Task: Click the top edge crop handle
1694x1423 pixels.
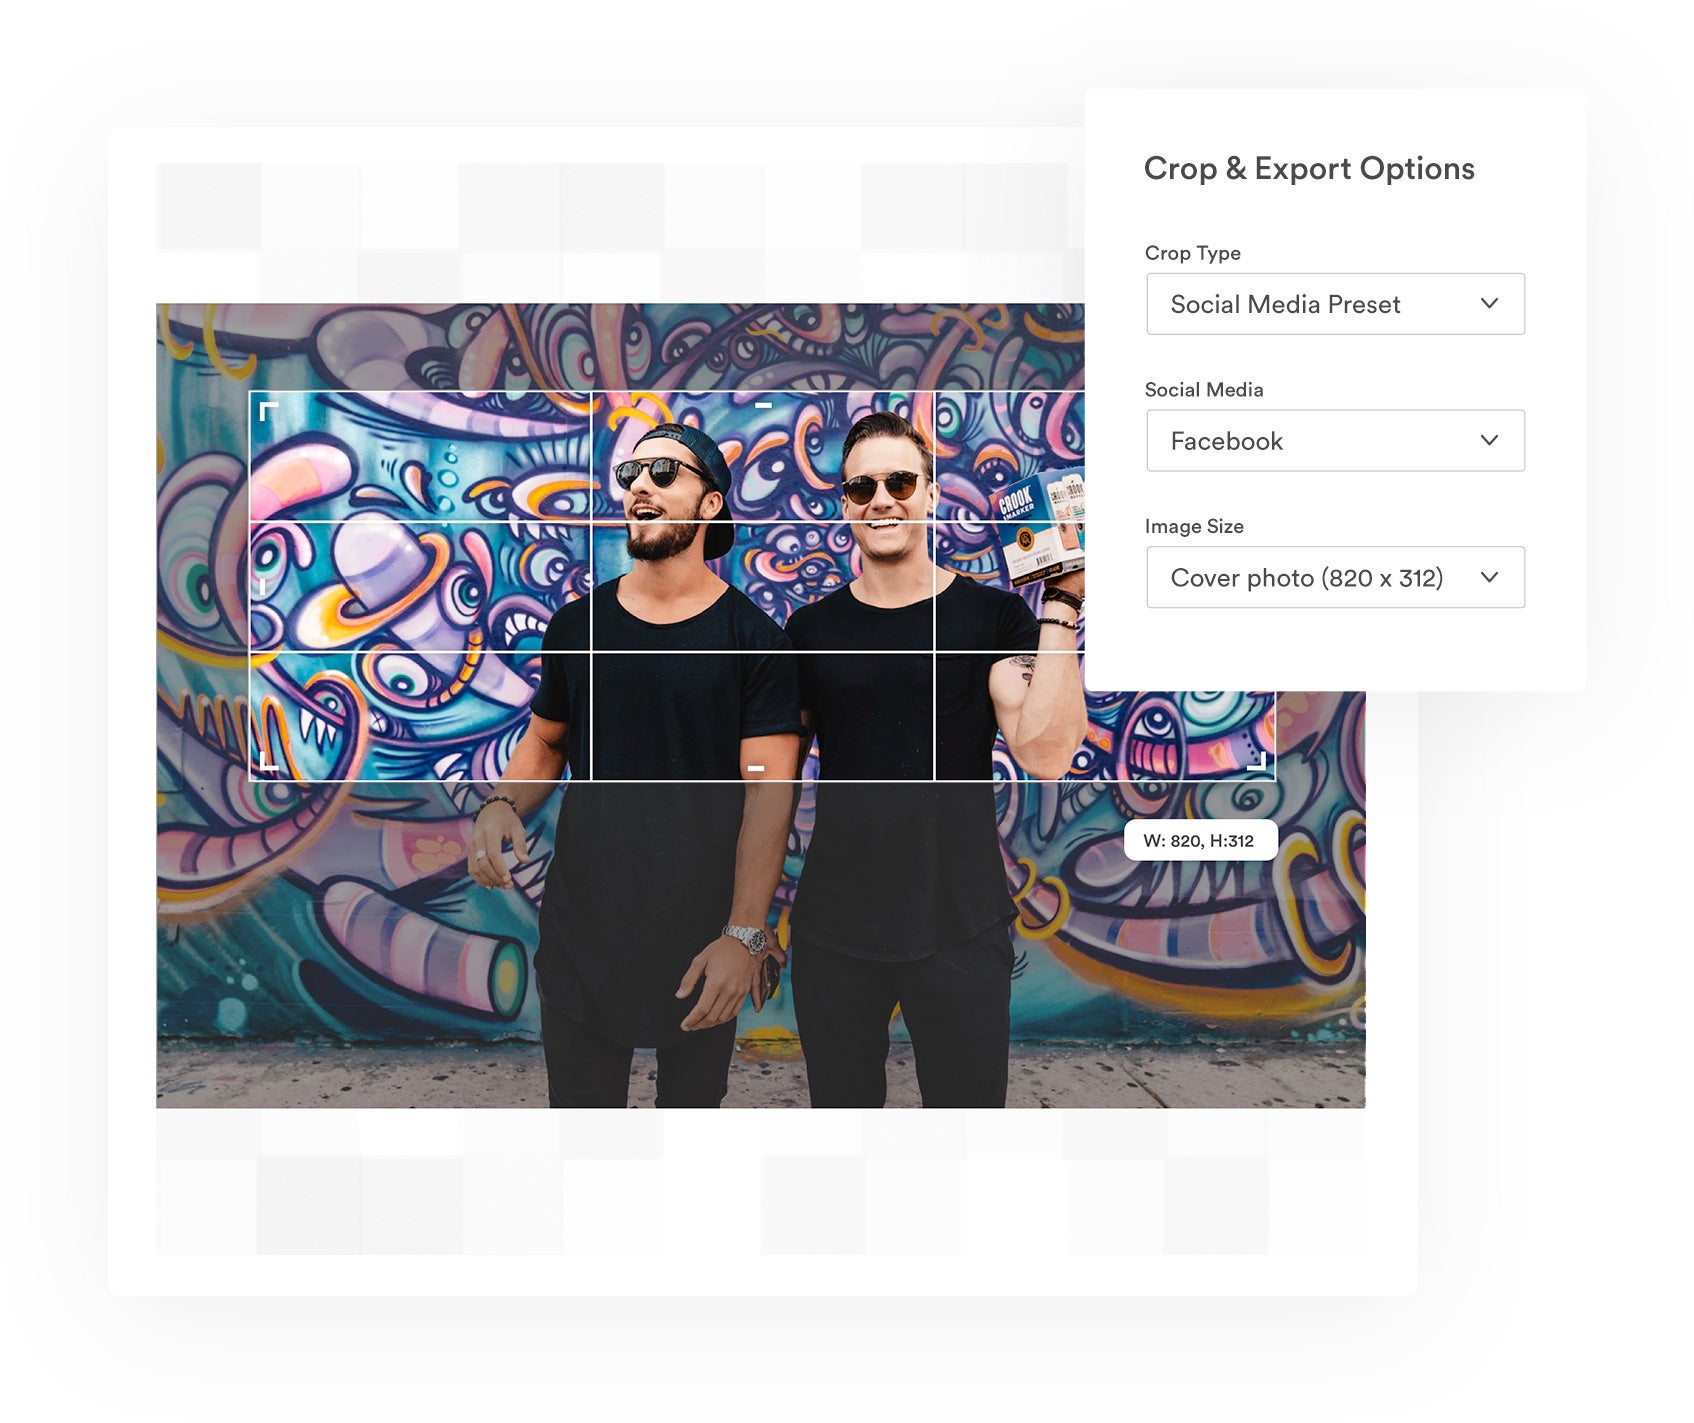Action: coord(763,405)
